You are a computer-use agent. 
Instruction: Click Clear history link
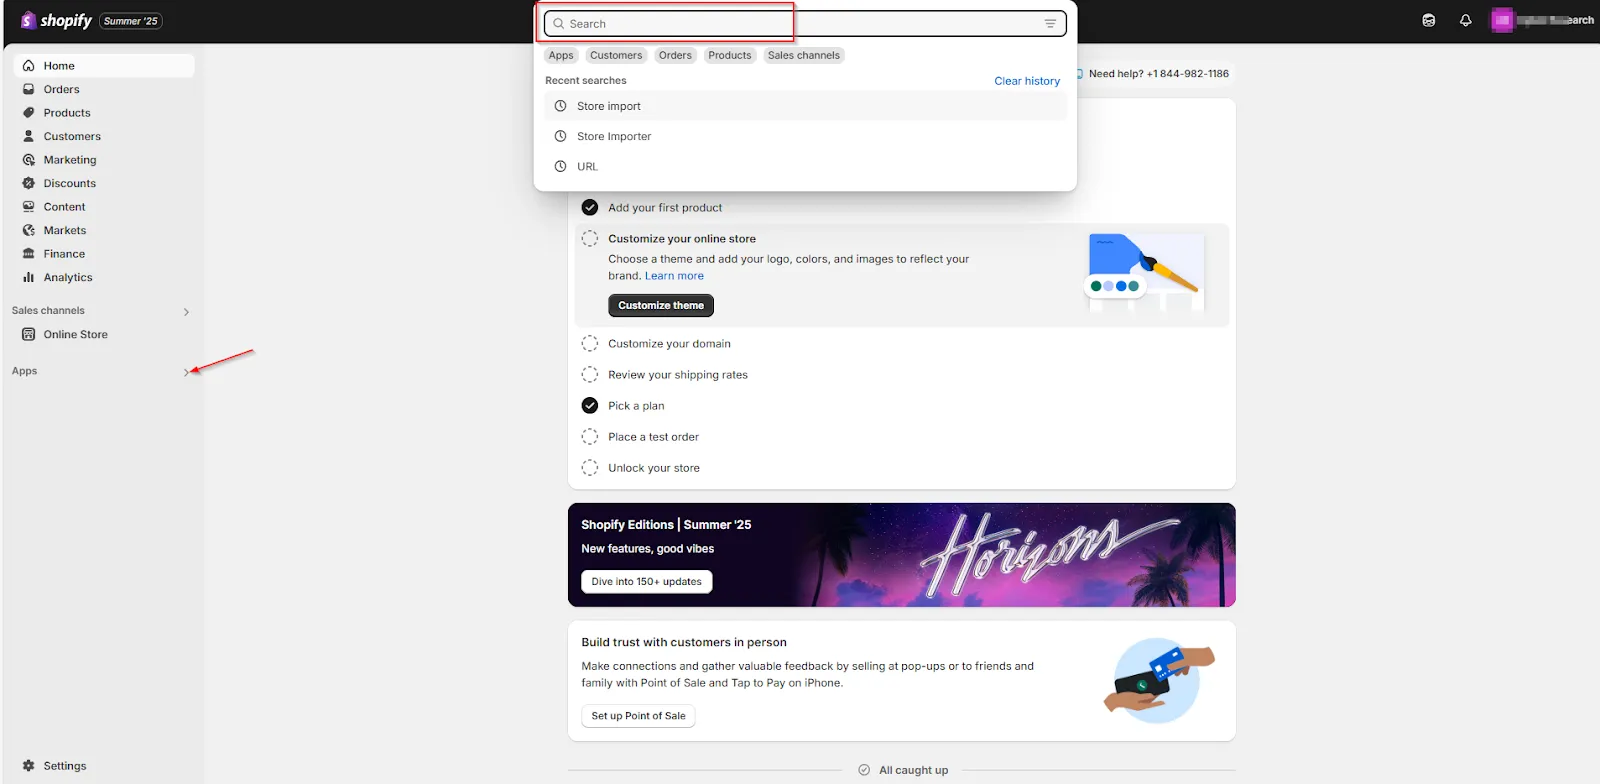tap(1027, 81)
